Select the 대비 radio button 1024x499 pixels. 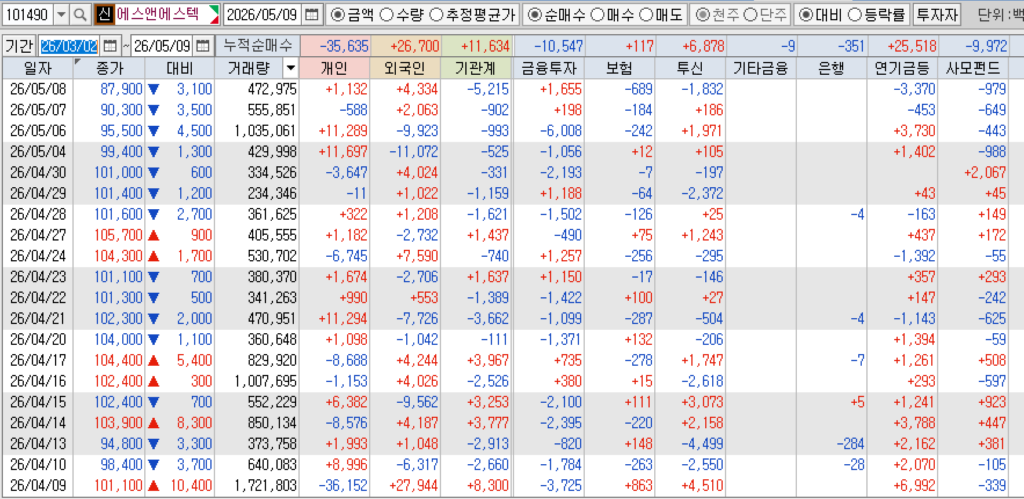tap(807, 14)
